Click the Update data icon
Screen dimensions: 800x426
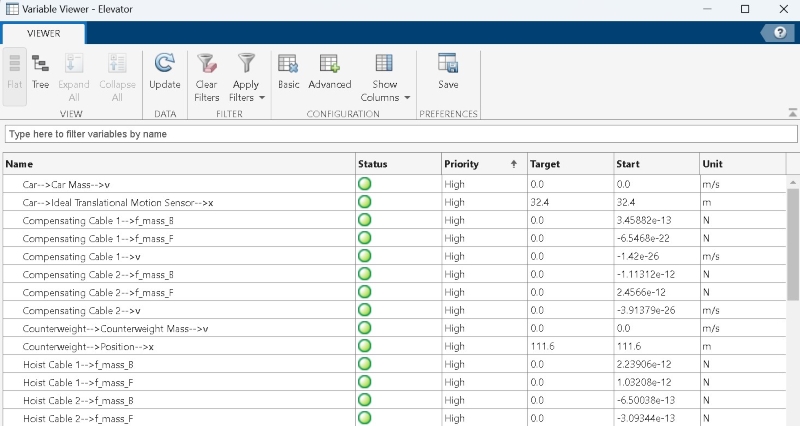(x=165, y=72)
